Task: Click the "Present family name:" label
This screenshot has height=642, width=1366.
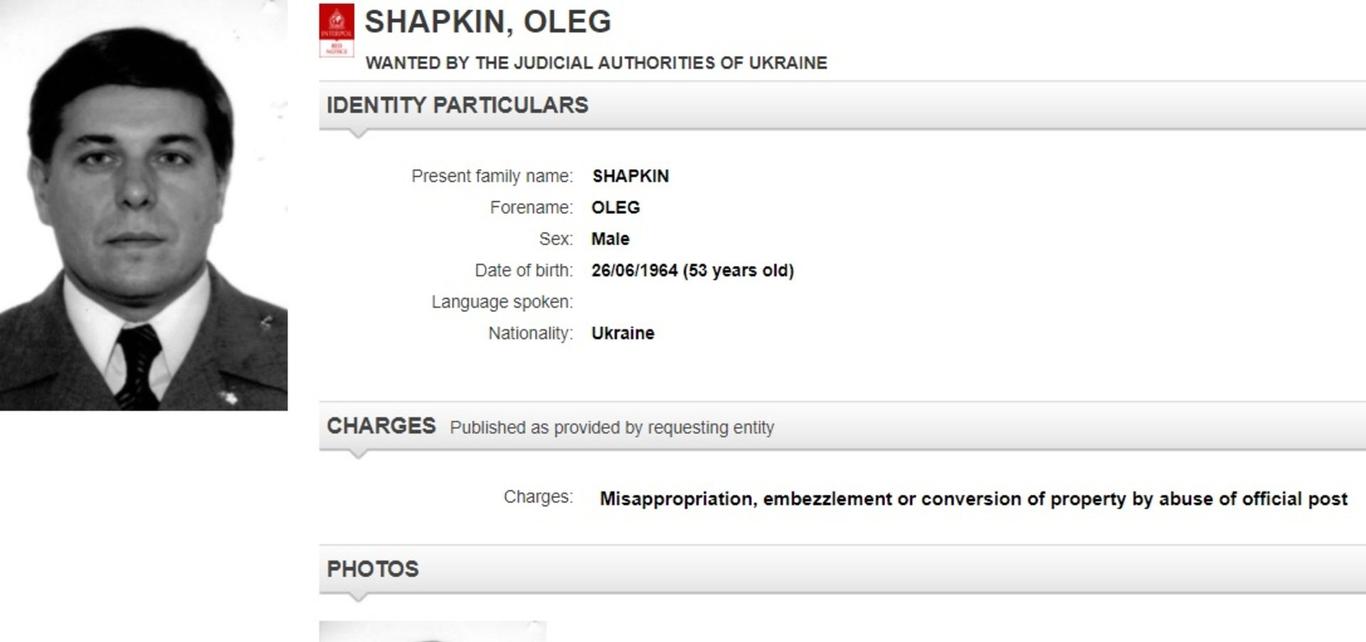Action: [x=492, y=176]
